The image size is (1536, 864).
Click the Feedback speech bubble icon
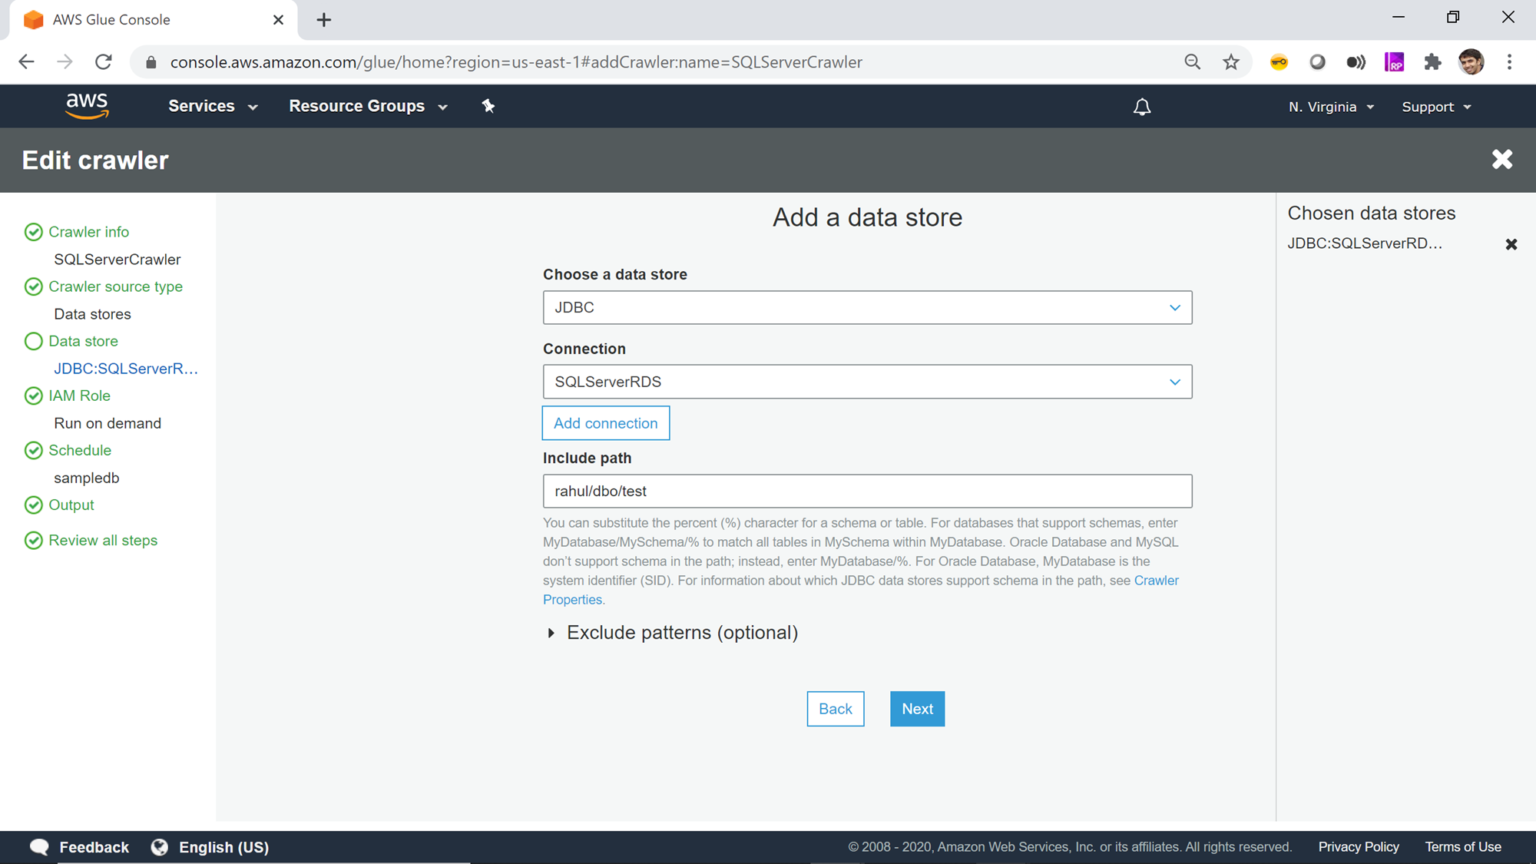tap(39, 847)
